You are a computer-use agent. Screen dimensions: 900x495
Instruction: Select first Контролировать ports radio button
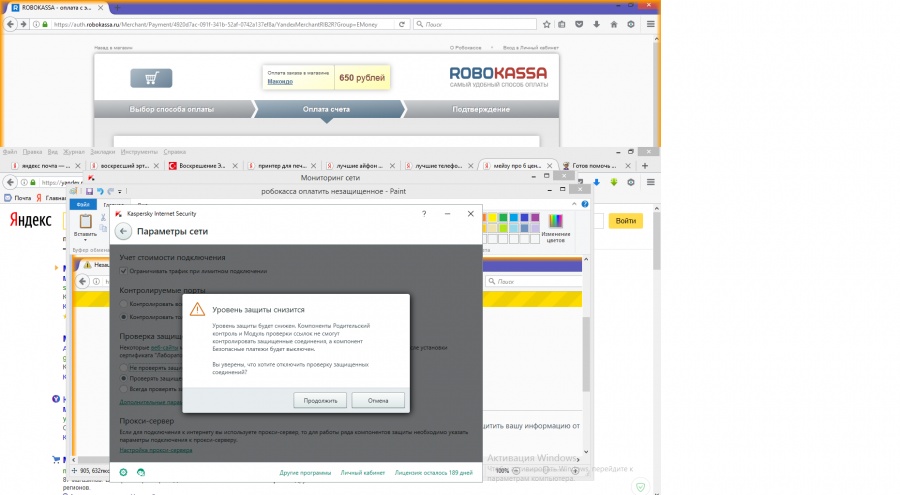[123, 304]
